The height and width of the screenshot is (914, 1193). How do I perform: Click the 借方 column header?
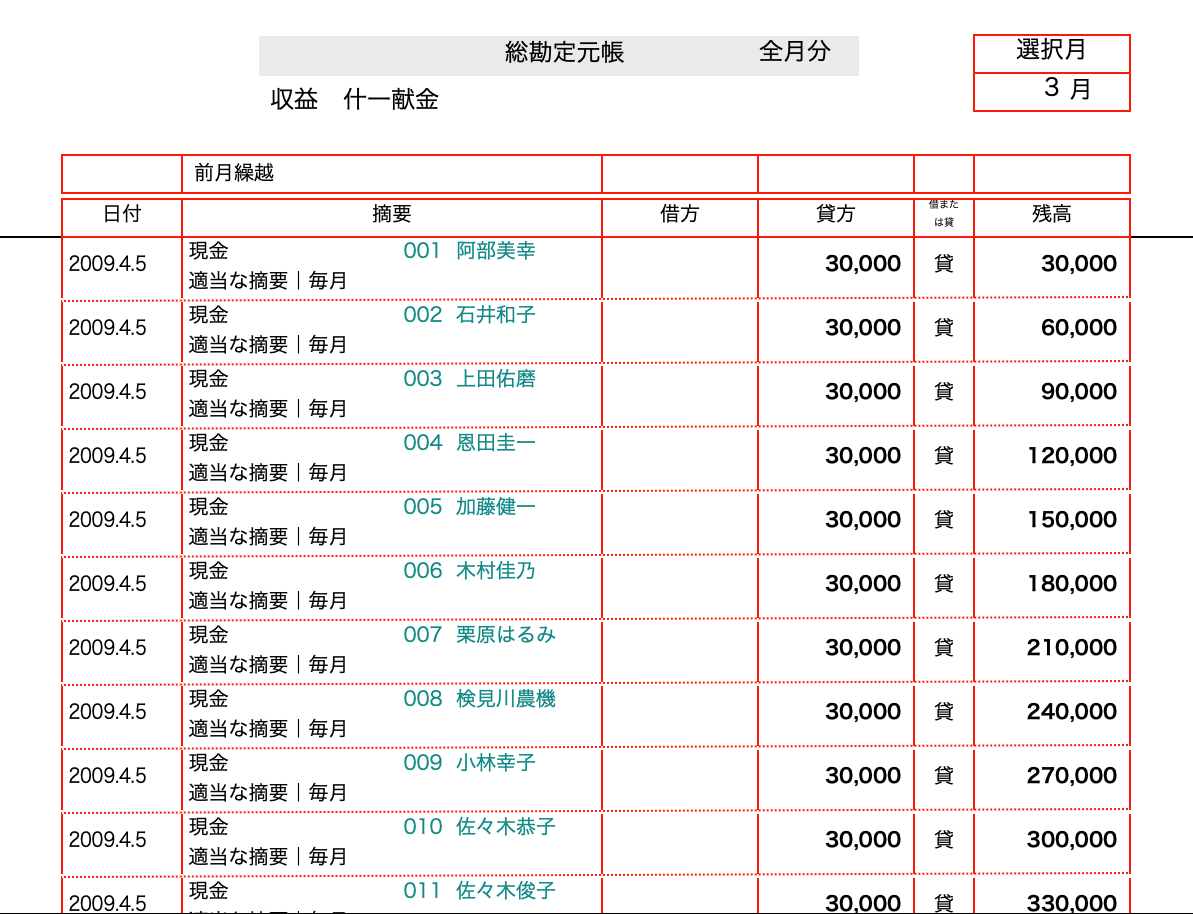pyautogui.click(x=679, y=214)
